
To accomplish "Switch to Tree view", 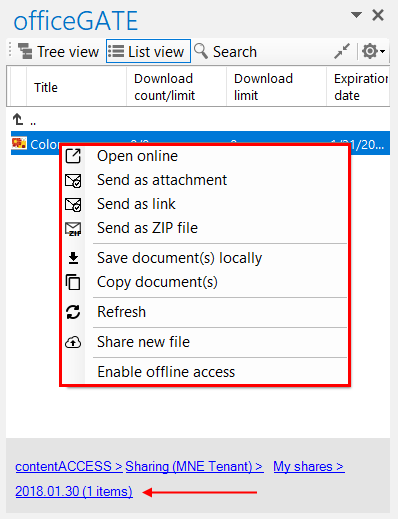I will [x=58, y=51].
